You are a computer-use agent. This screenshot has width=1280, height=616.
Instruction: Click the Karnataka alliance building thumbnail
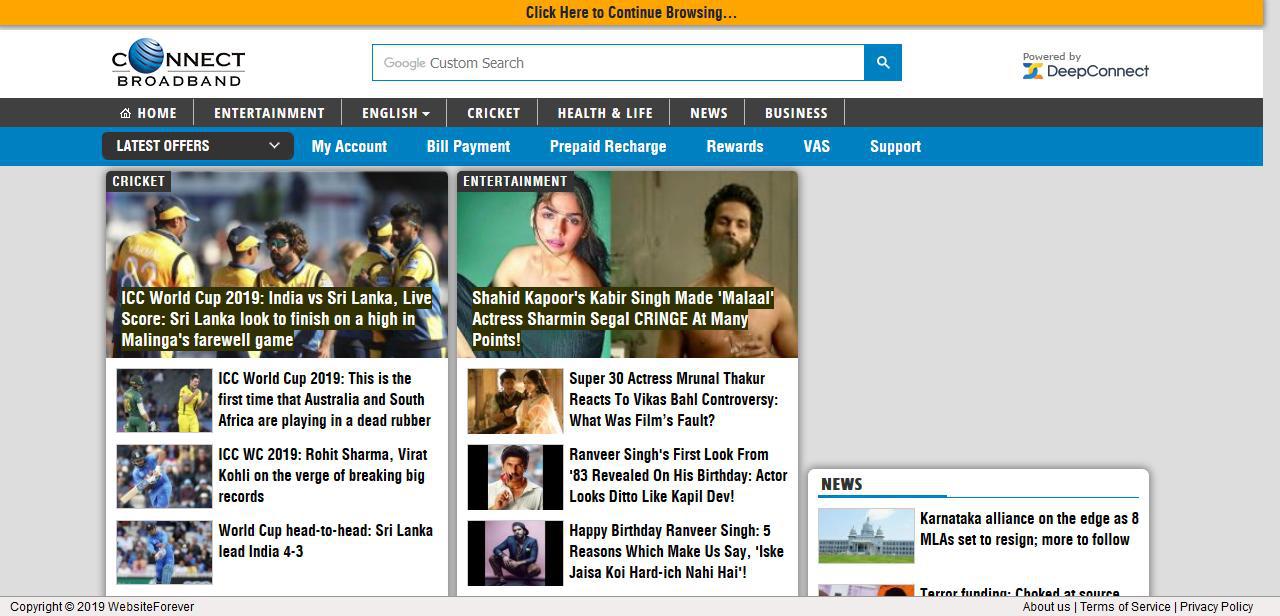pos(866,536)
